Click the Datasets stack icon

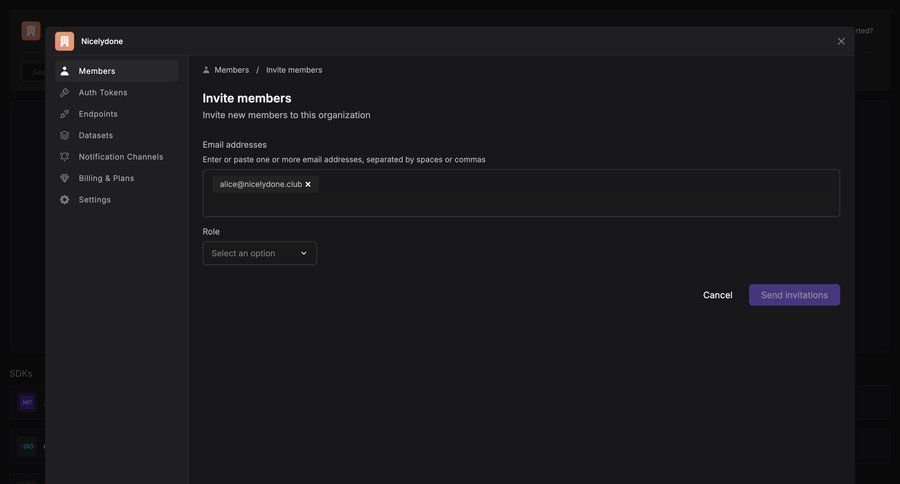(65, 135)
